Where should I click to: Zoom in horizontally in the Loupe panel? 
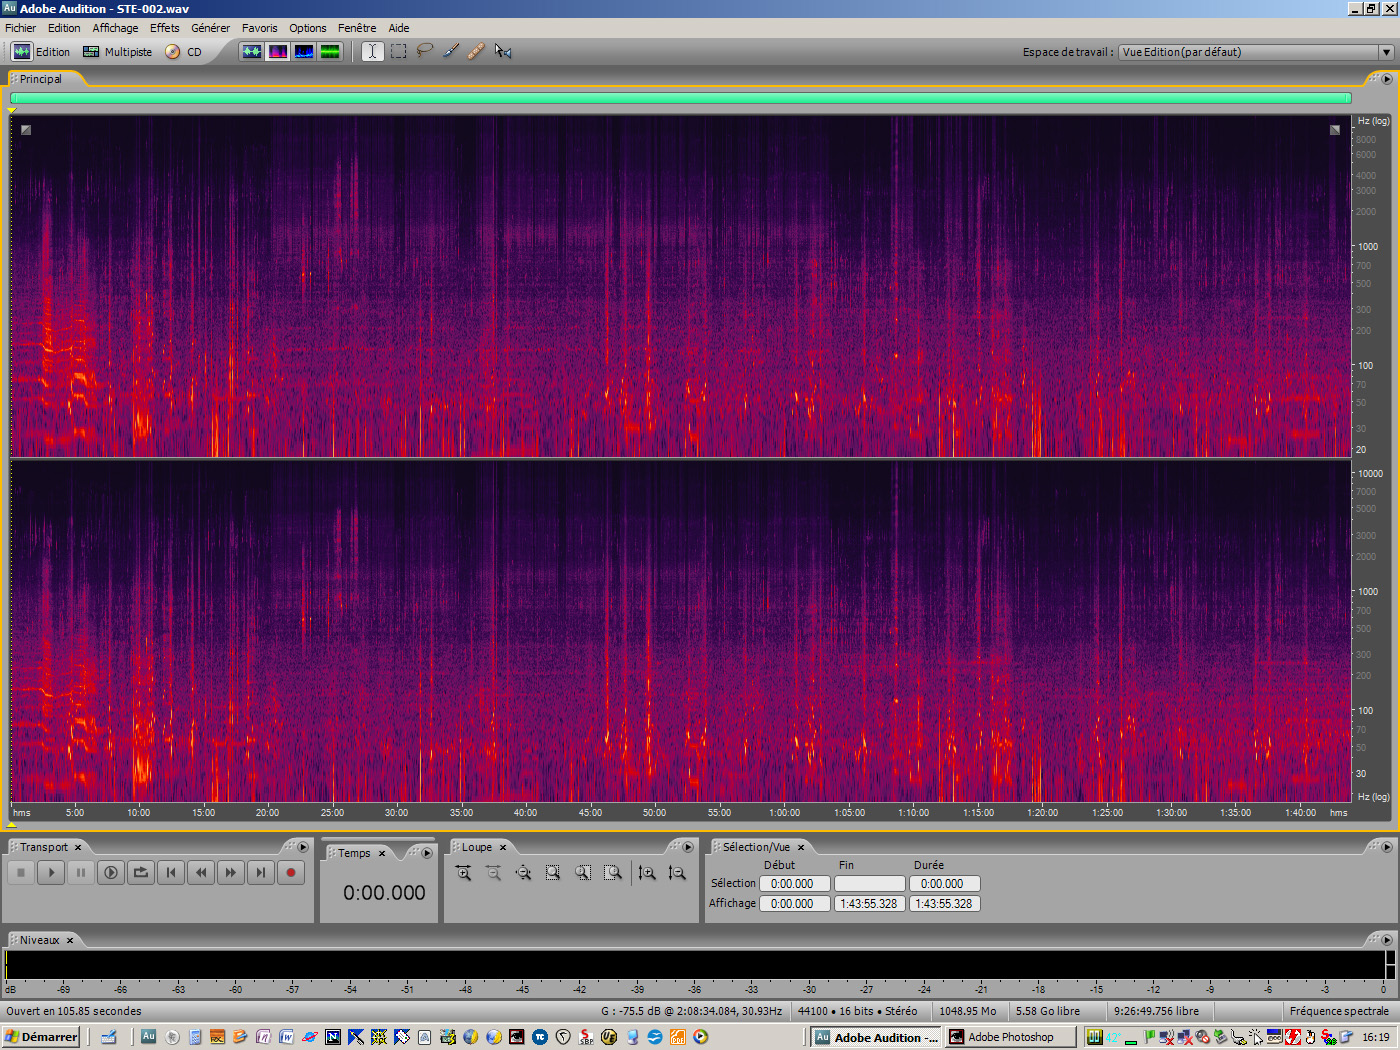[x=463, y=873]
